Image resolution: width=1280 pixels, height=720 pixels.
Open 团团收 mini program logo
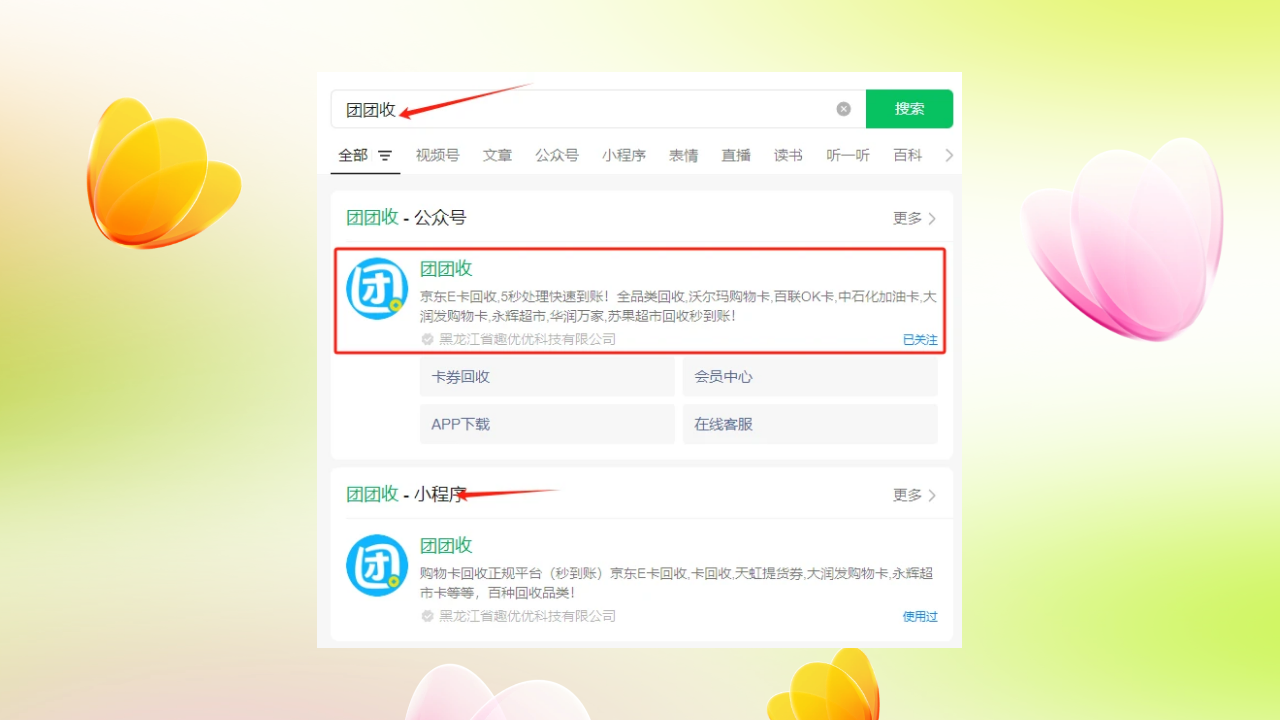click(x=377, y=565)
